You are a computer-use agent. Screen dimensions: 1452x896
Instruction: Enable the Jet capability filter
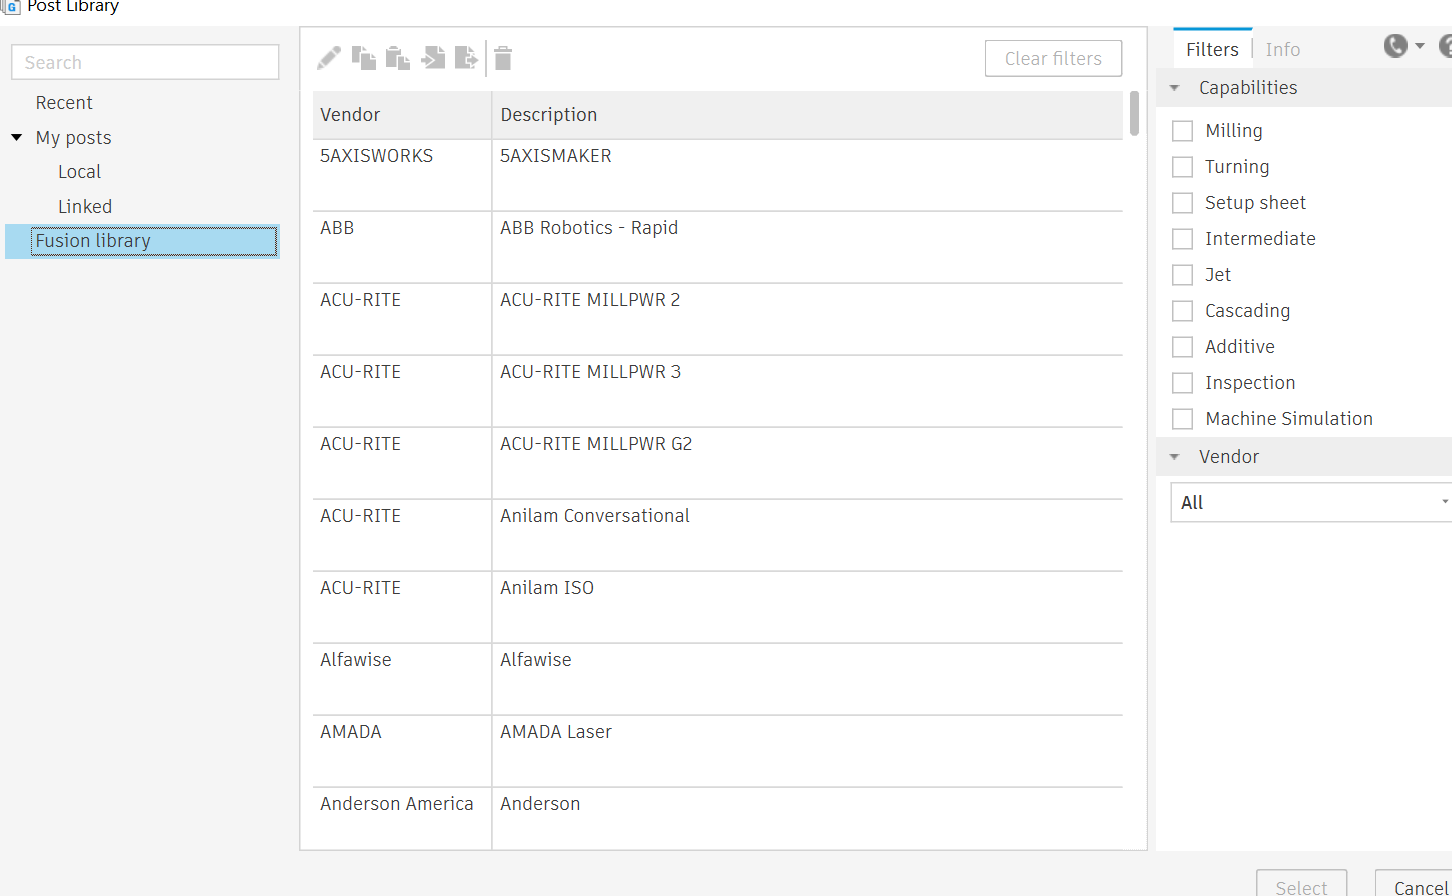coord(1182,275)
